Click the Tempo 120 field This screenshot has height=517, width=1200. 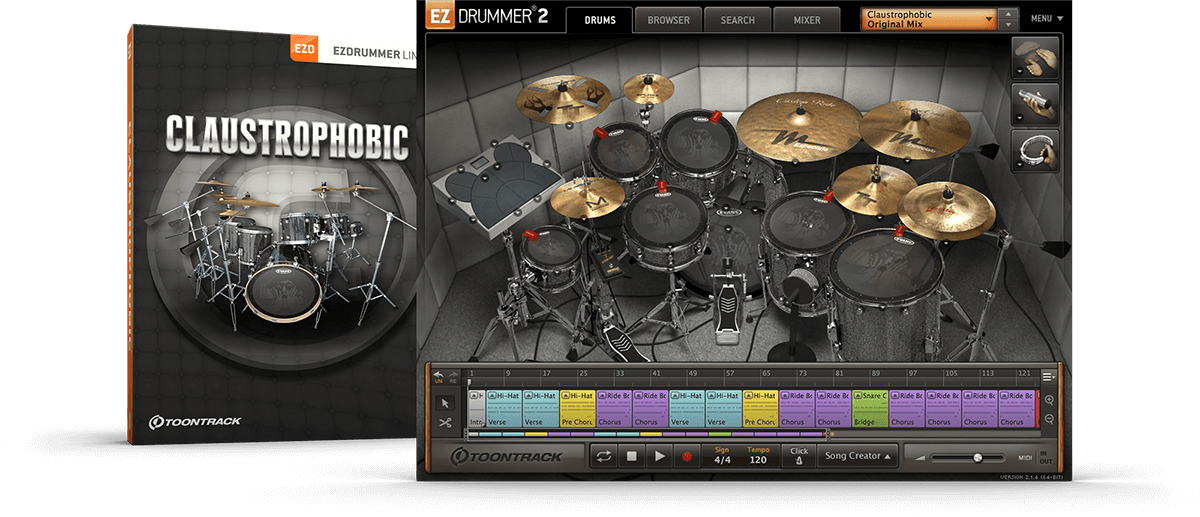(760, 456)
